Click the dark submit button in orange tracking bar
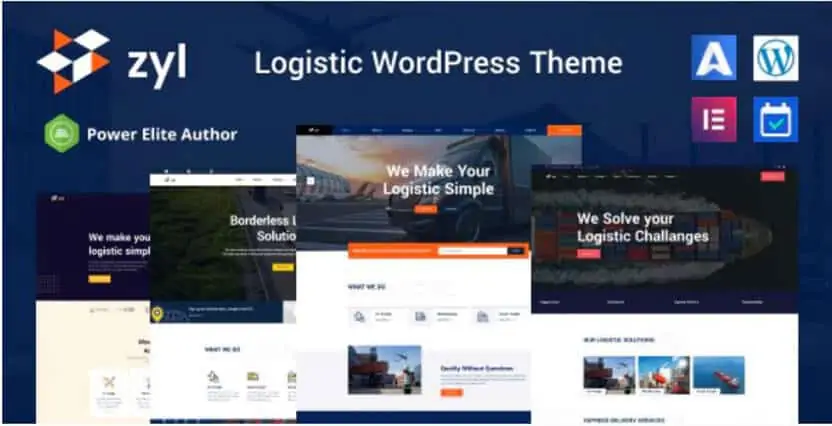832x426 pixels. (516, 251)
